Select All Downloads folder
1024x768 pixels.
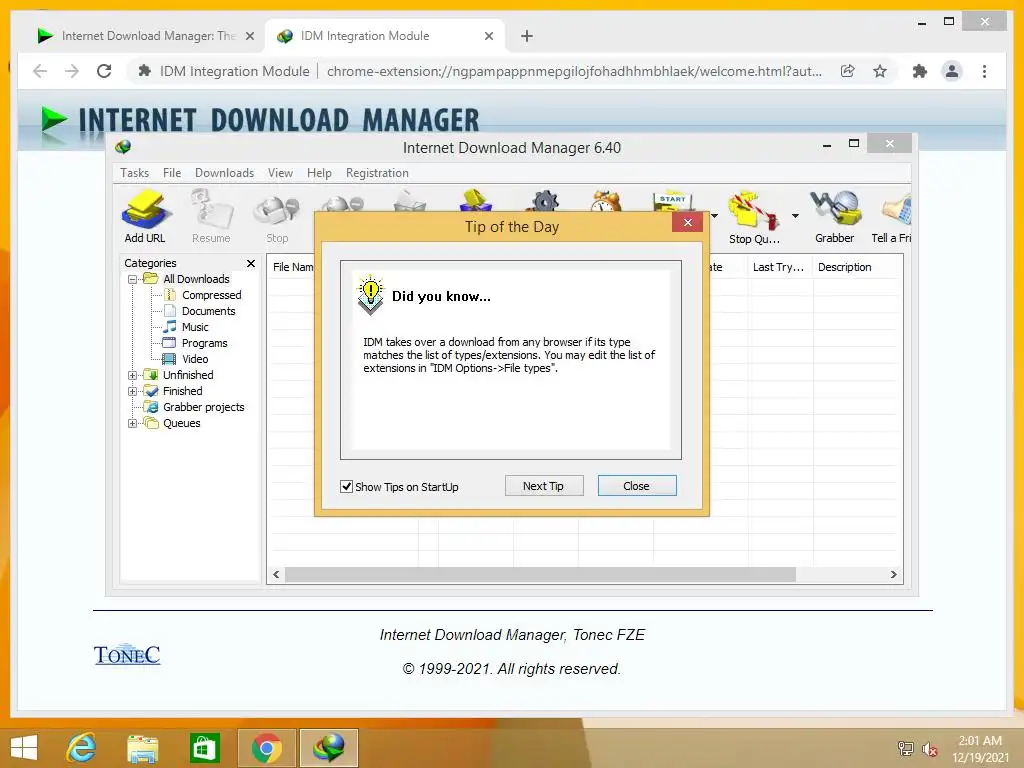coord(196,279)
